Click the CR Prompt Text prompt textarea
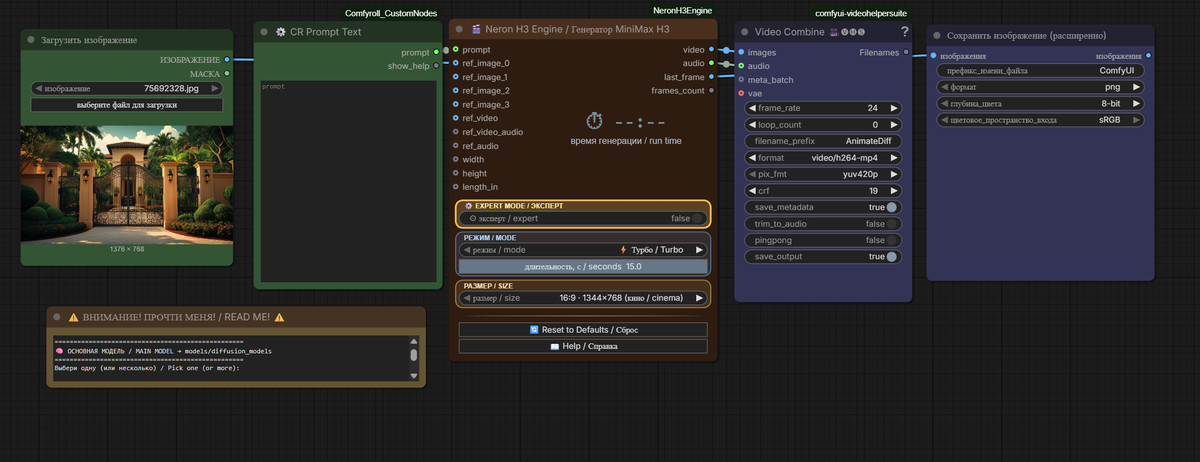This screenshot has height=462, width=1200. (348, 180)
